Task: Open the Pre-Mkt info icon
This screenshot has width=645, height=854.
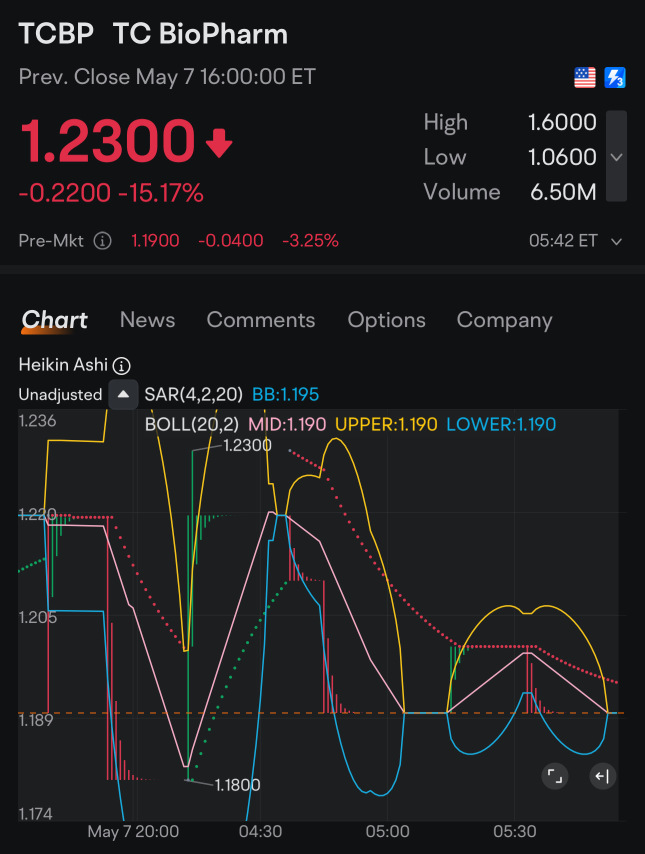Action: pos(102,241)
